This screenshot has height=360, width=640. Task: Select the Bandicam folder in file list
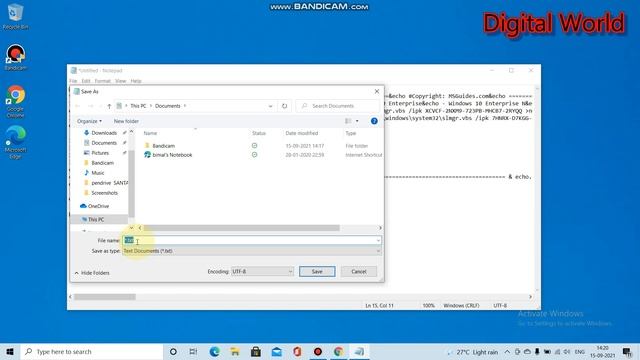pos(163,146)
